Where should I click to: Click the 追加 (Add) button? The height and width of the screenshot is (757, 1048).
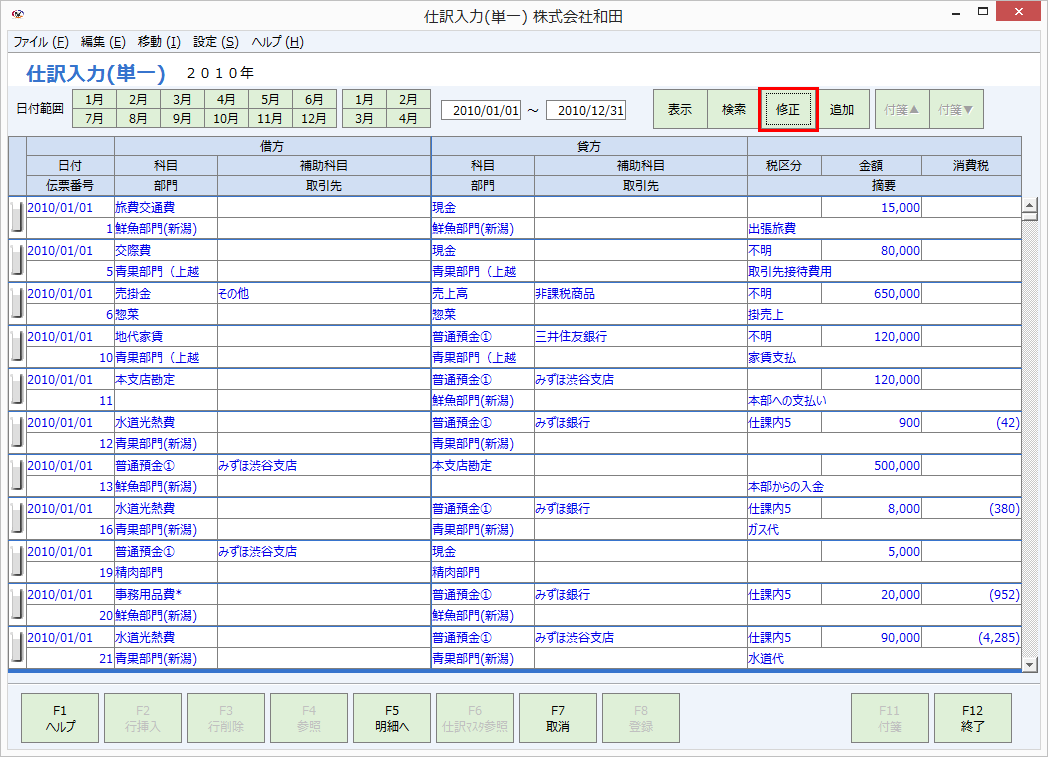[843, 110]
